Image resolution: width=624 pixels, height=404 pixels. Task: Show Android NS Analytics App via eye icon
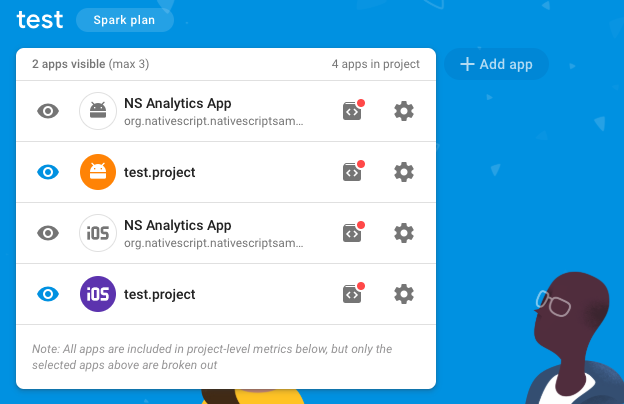tap(49, 111)
